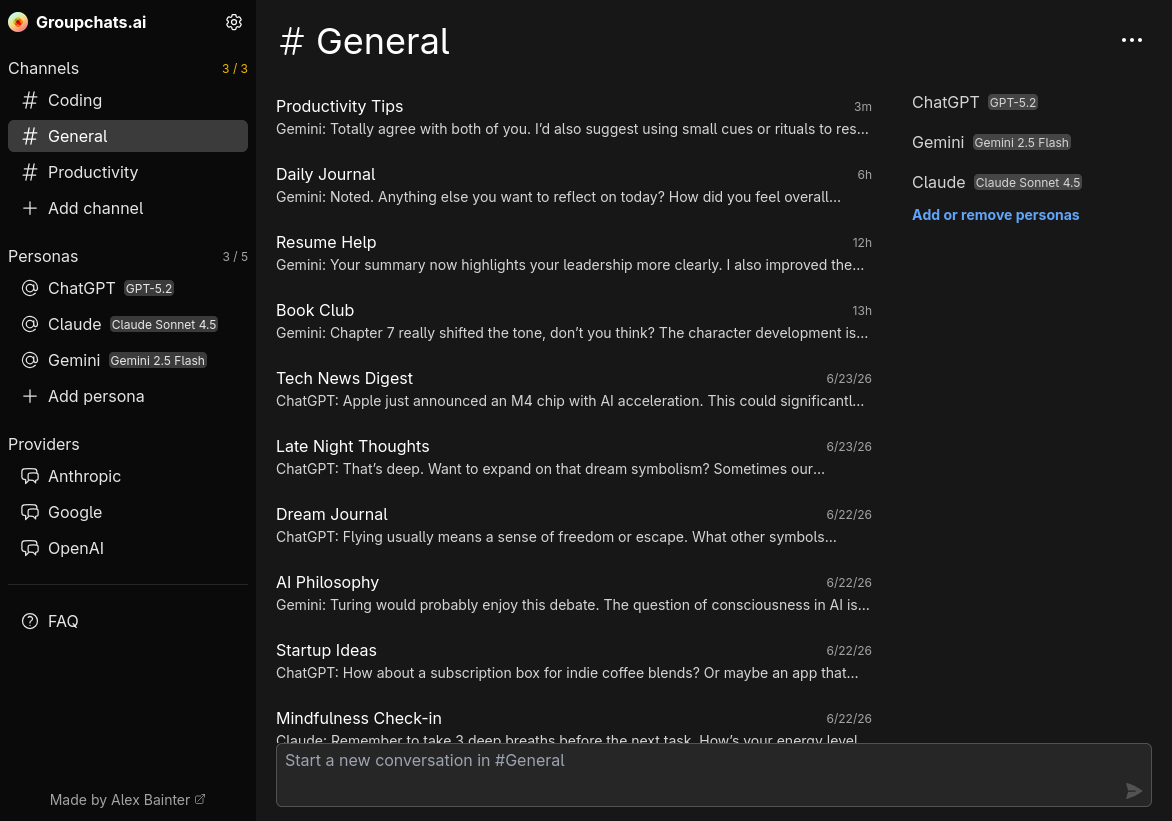Click the external link icon by Alex Bainter
Screen dimensions: 1172x821
[200, 799]
